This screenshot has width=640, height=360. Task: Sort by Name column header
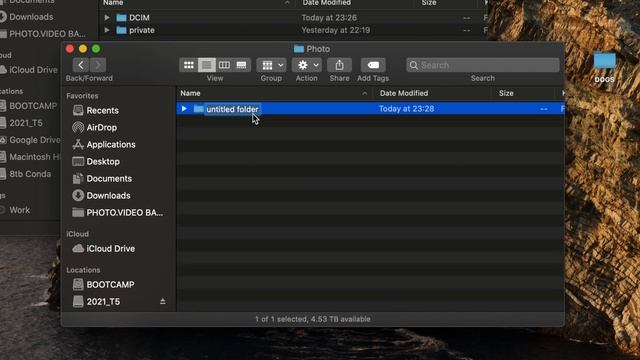(190, 93)
